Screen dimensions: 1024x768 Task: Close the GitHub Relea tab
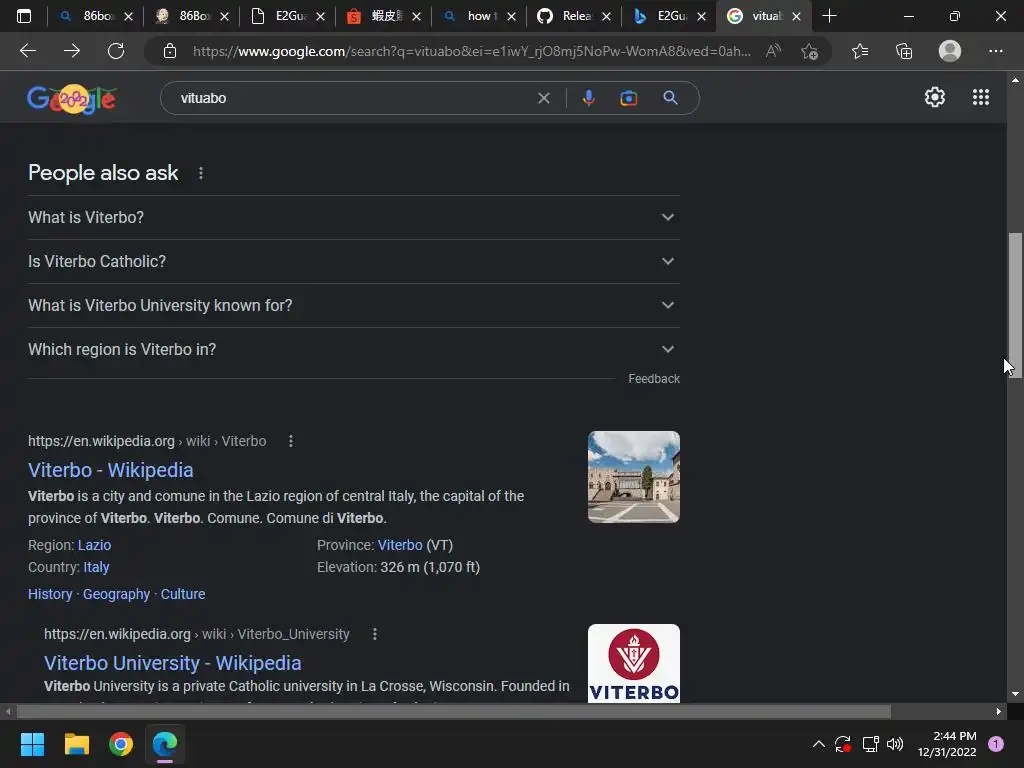[x=606, y=16]
